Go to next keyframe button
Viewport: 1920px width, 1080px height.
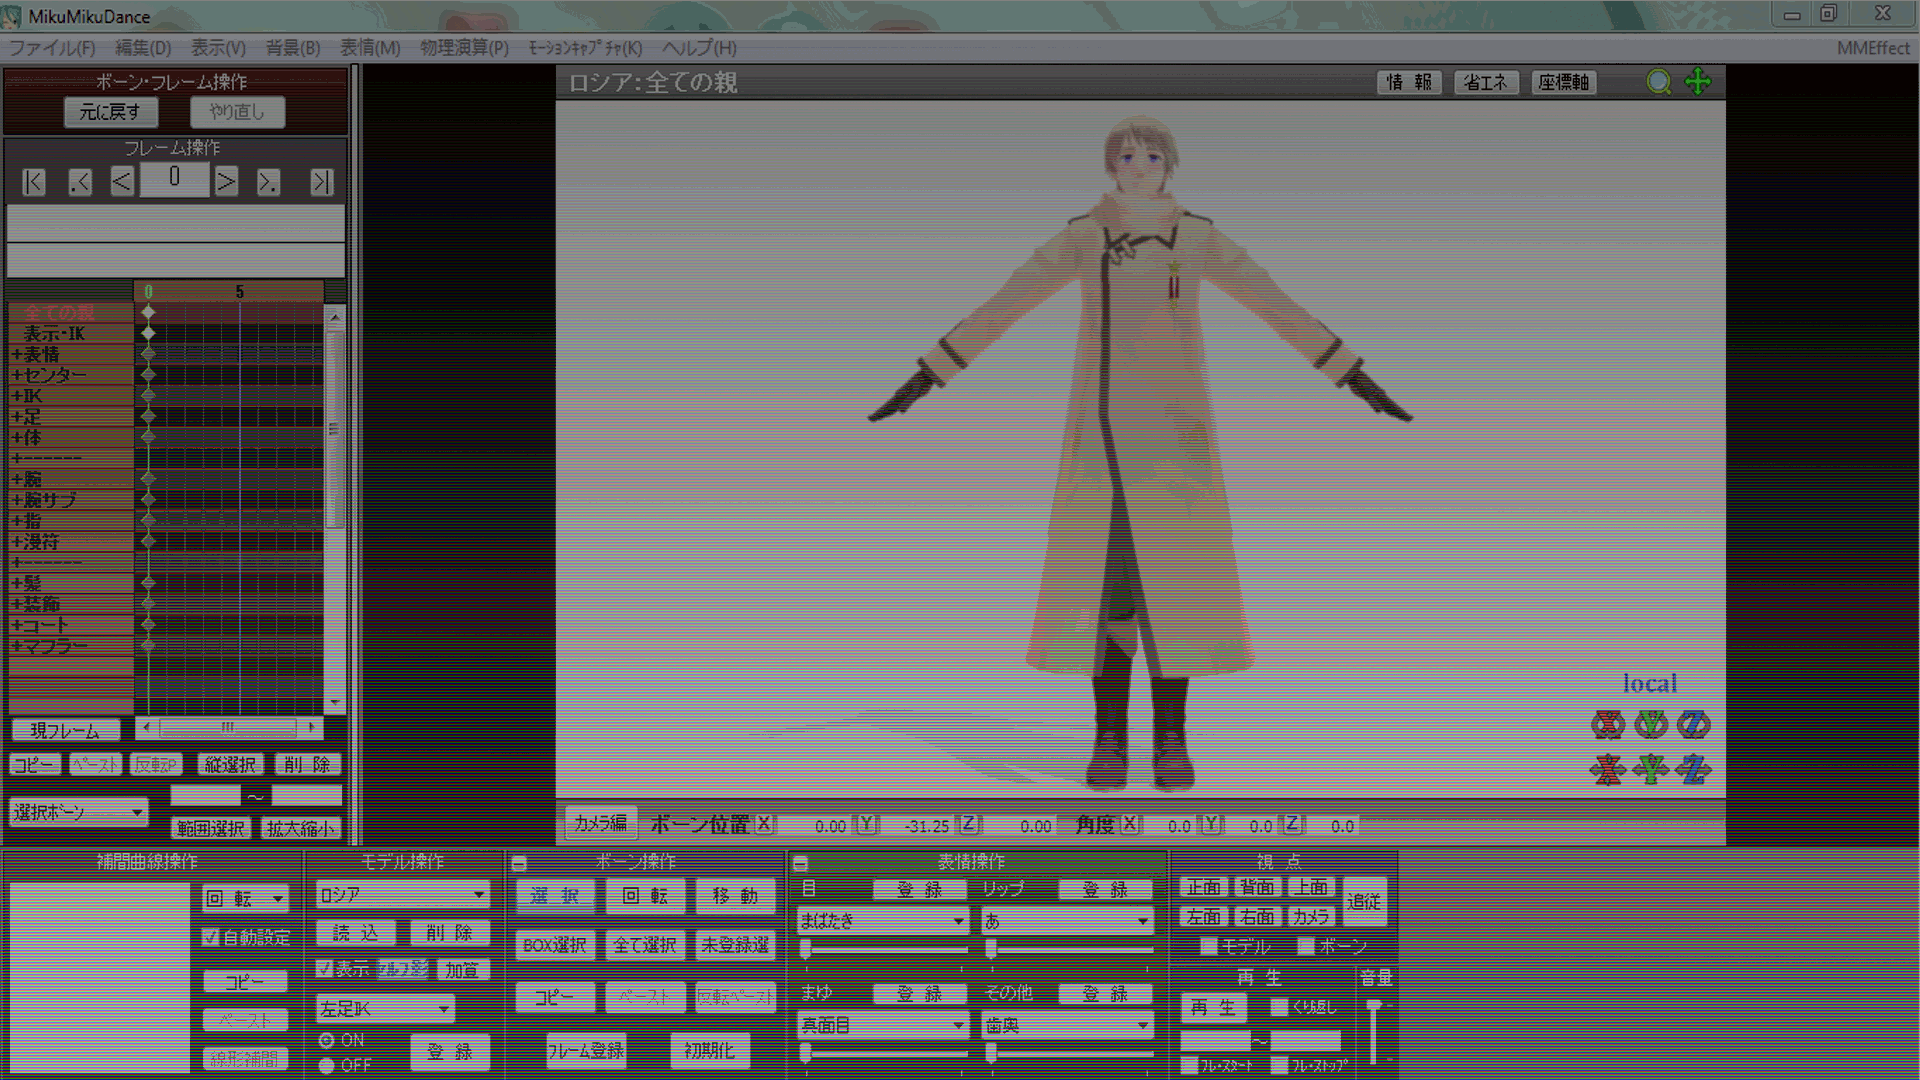pos(268,182)
